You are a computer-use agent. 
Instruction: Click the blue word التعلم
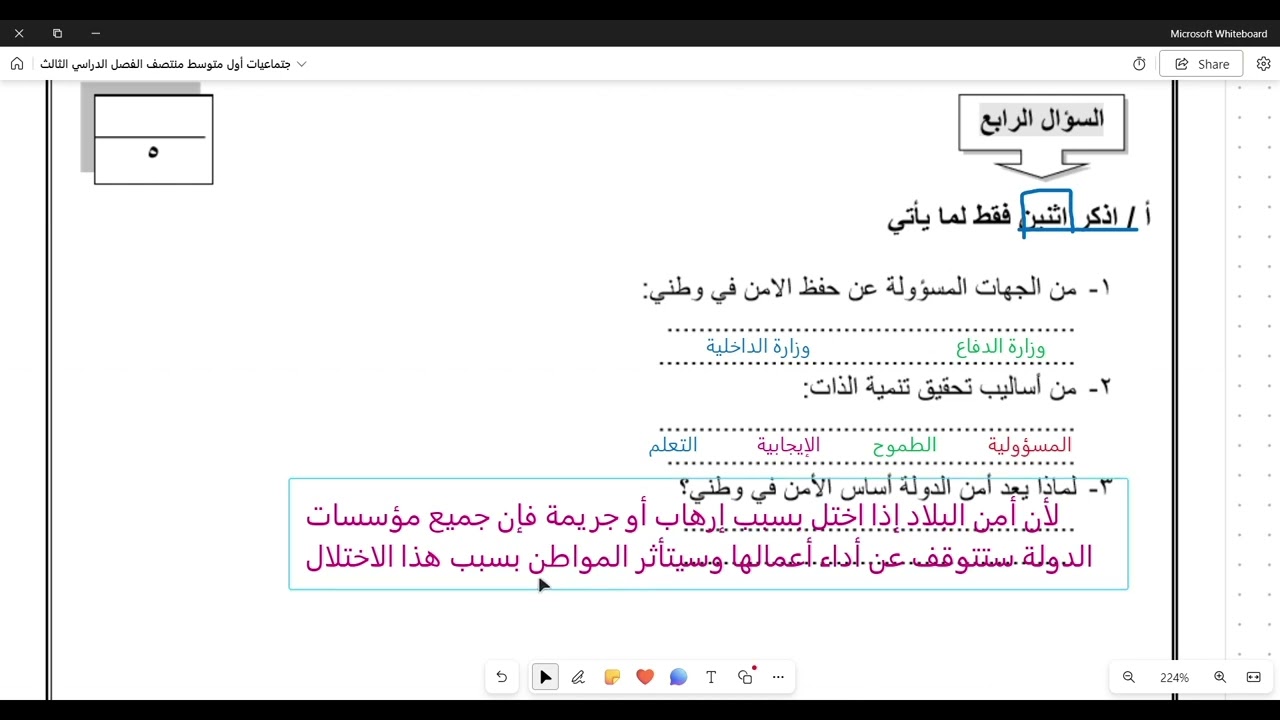(x=673, y=445)
